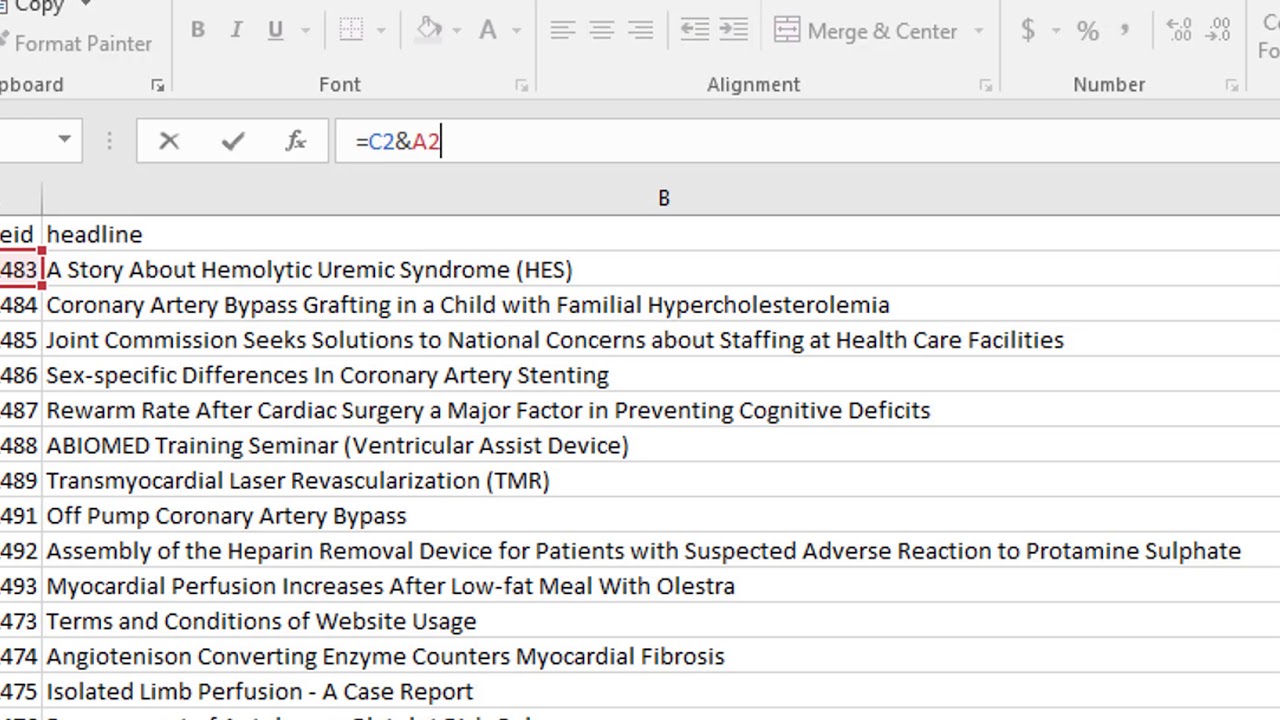Select the id cell containing 487
The height and width of the screenshot is (720, 1280).
click(20, 410)
